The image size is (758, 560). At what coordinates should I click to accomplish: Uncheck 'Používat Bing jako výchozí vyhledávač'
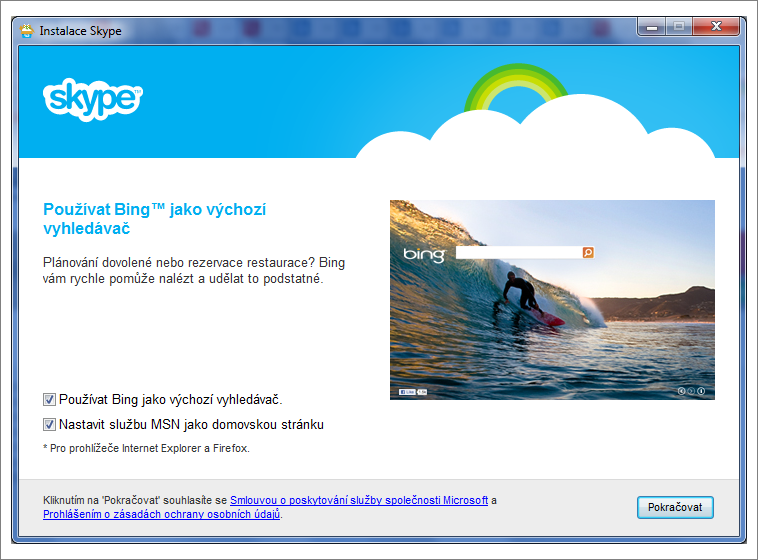coord(49,399)
